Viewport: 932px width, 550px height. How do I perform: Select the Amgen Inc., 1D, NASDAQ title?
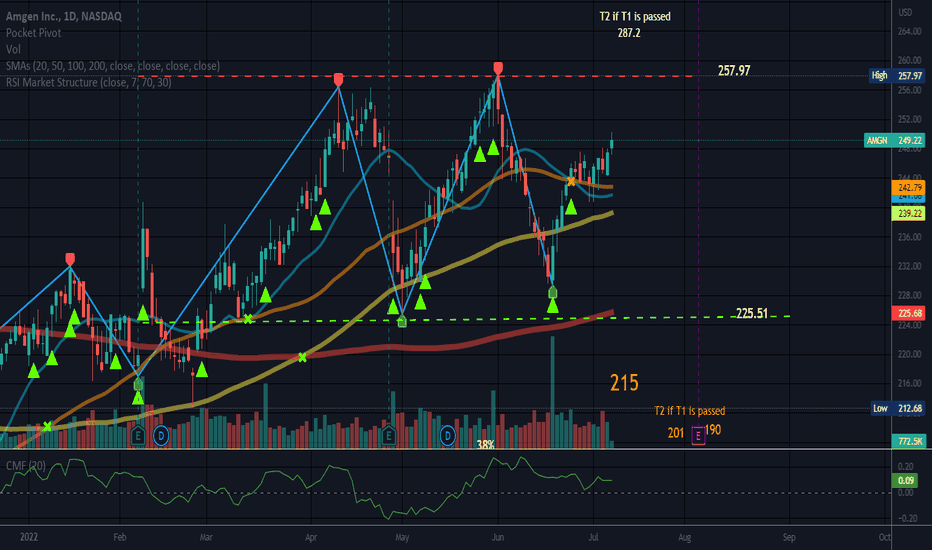click(64, 17)
